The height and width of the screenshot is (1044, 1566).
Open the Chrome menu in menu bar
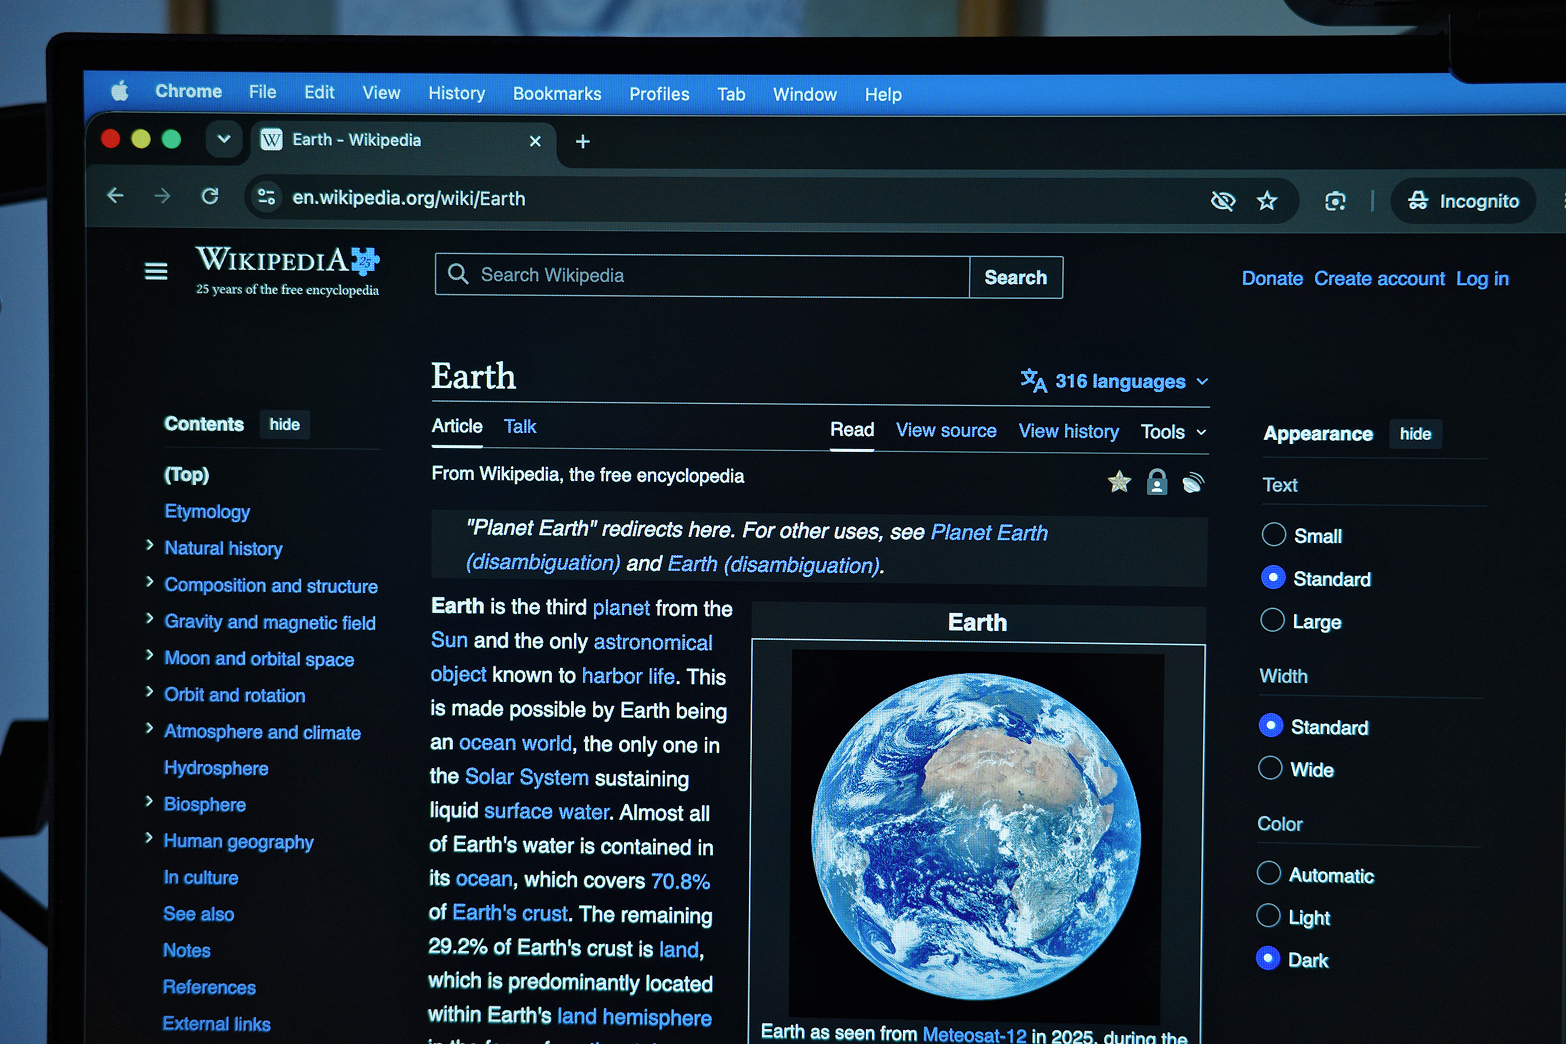[x=189, y=91]
